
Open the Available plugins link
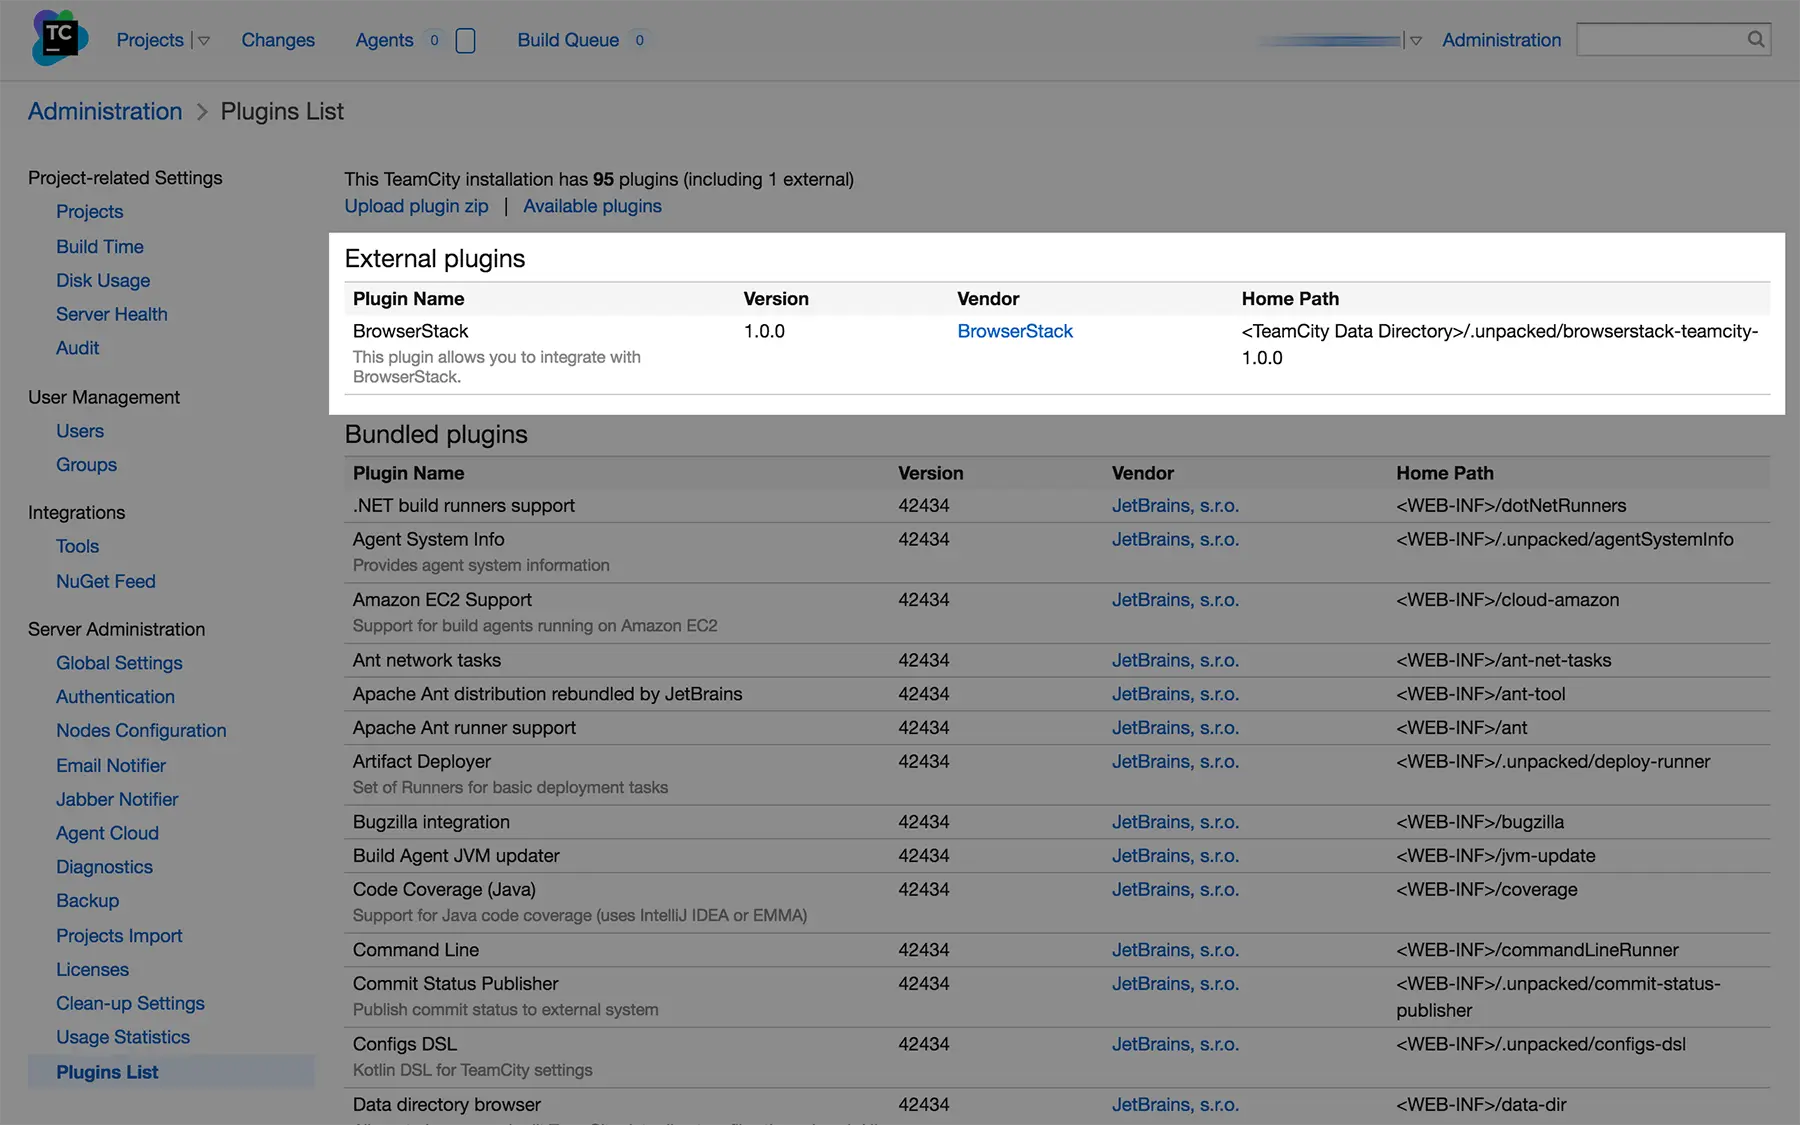click(592, 206)
